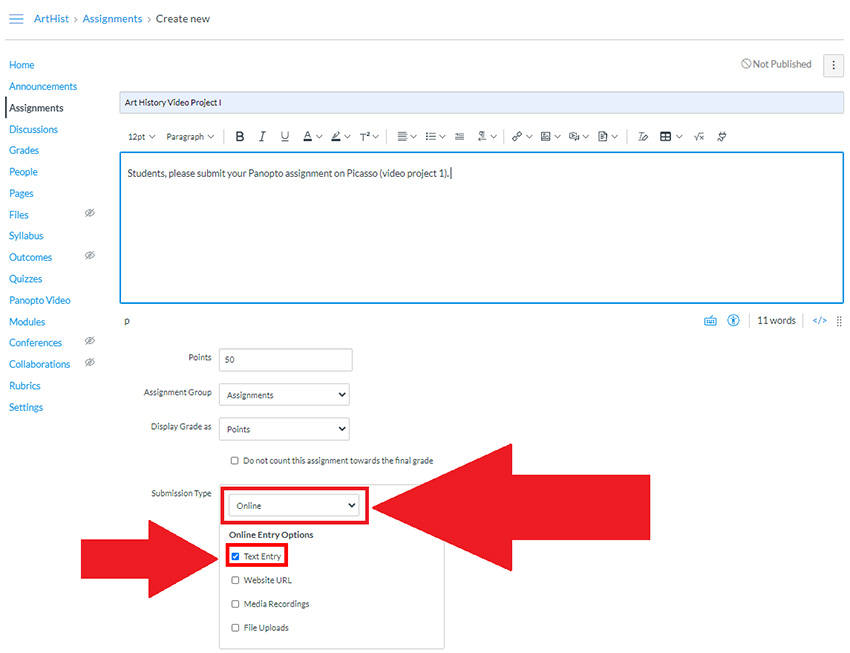The image size is (850, 653).
Task: Open Panopto Video in course navigation
Action: [40, 300]
